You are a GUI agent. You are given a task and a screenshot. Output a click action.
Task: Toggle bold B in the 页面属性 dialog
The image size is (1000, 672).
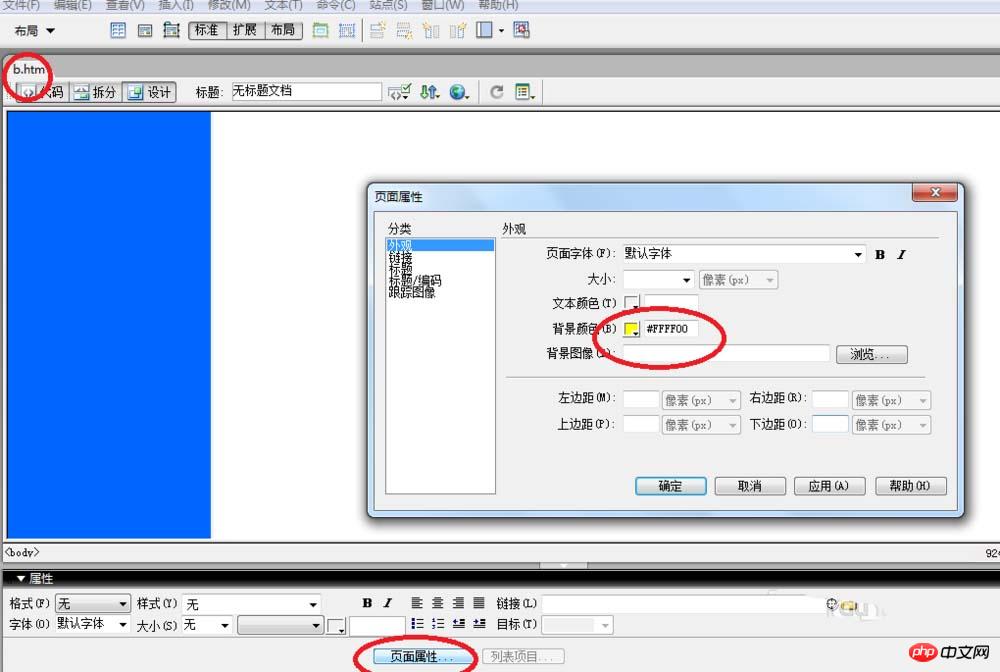pyautogui.click(x=880, y=254)
